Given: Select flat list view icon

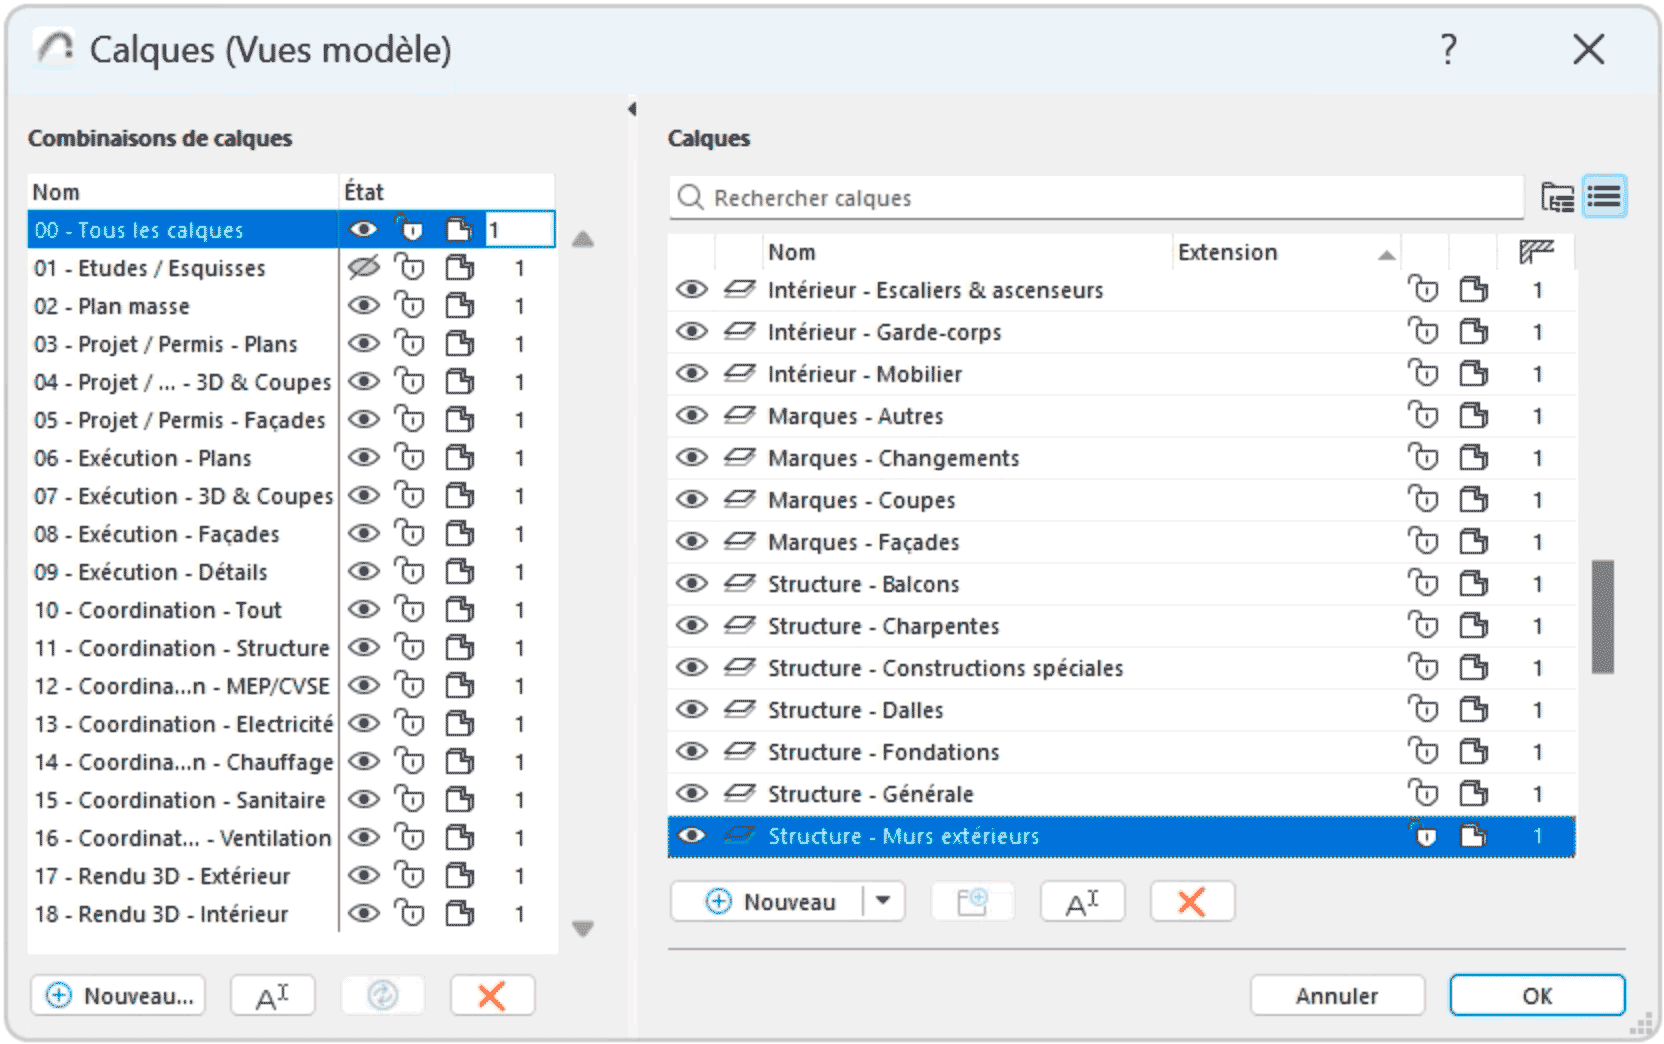Looking at the screenshot, I should click(x=1604, y=198).
